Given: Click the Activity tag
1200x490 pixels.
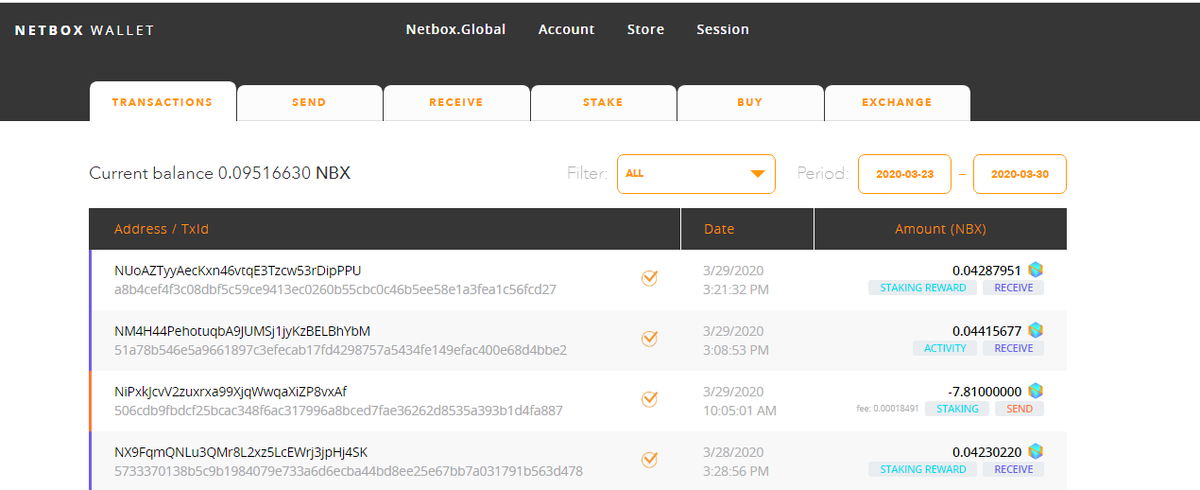Looking at the screenshot, I should coord(945,348).
